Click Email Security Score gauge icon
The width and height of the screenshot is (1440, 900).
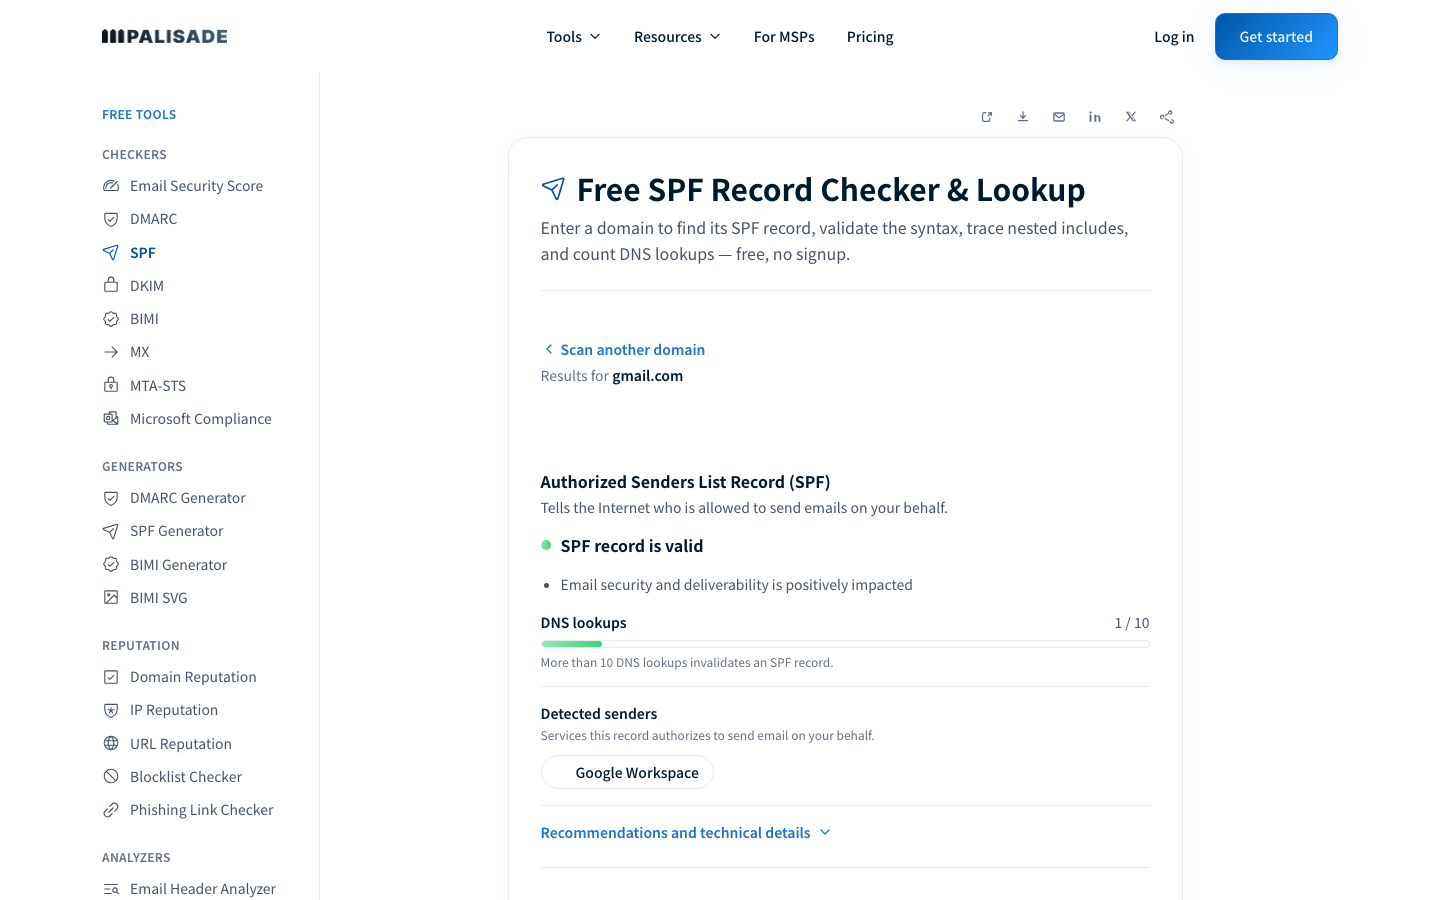click(x=111, y=186)
